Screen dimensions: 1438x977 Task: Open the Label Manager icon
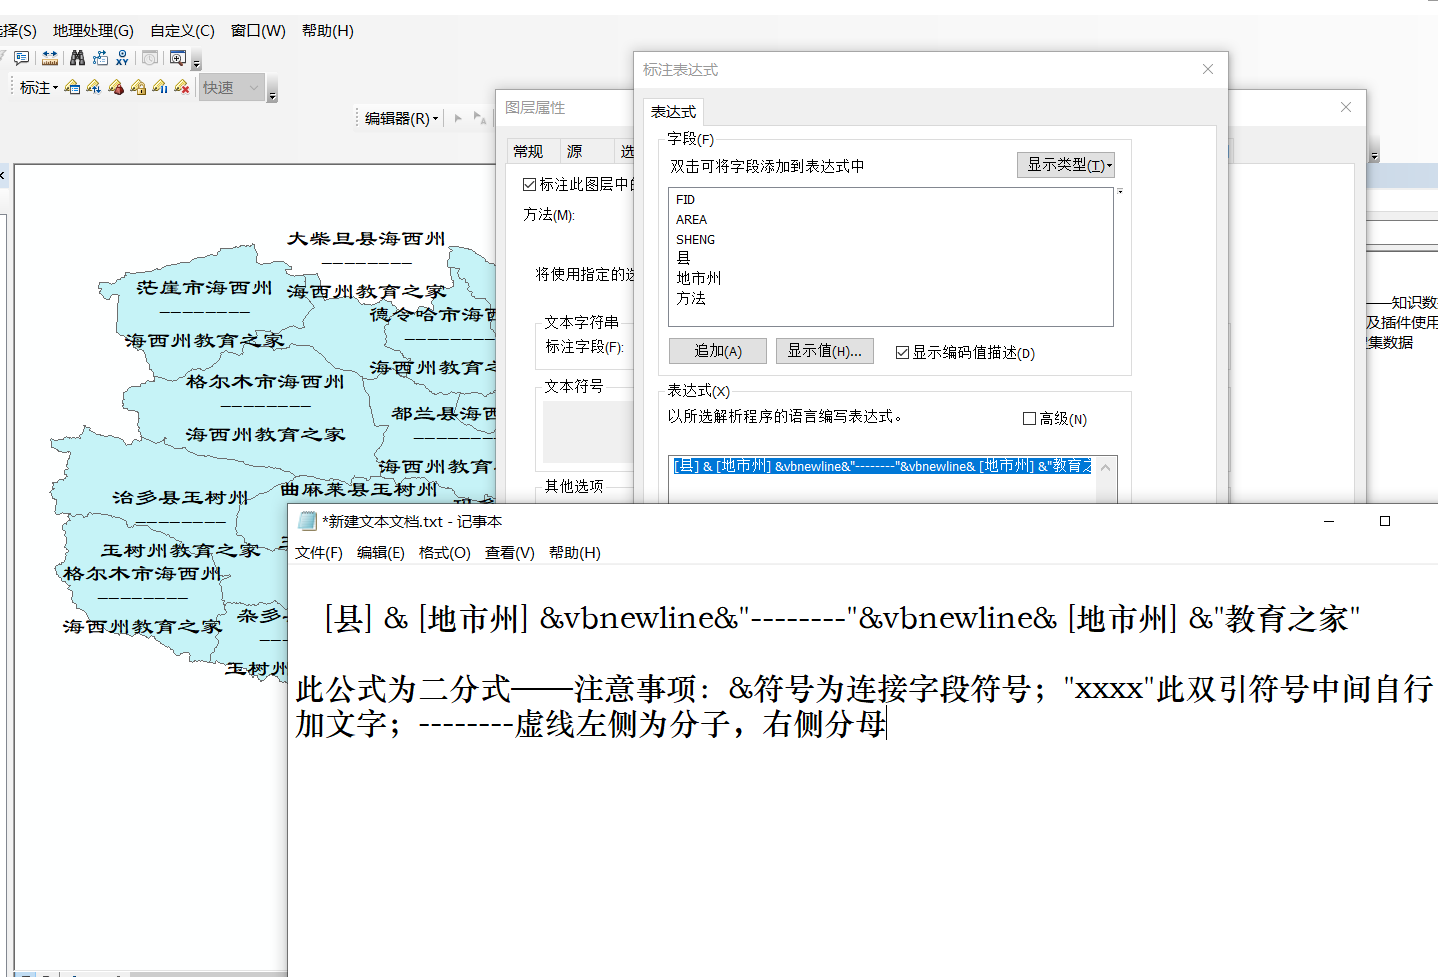[72, 87]
